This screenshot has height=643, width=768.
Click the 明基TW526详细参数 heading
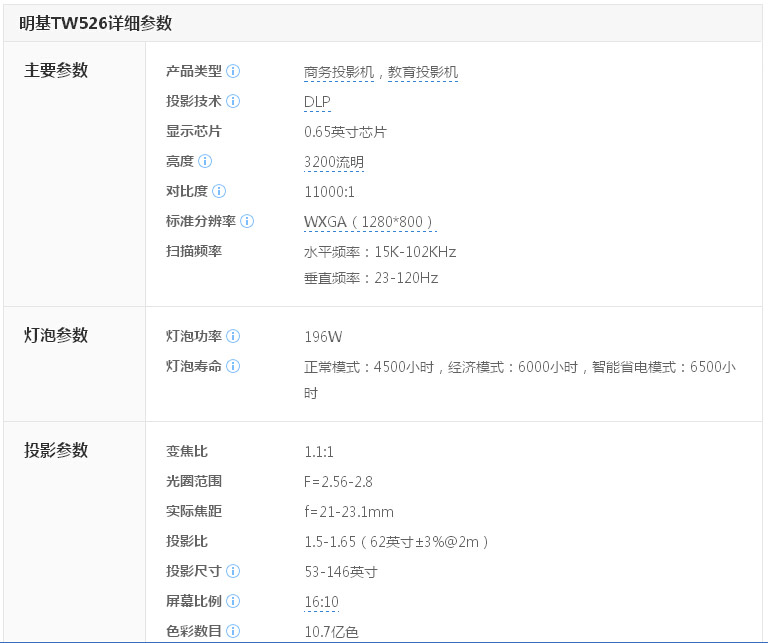click(96, 23)
